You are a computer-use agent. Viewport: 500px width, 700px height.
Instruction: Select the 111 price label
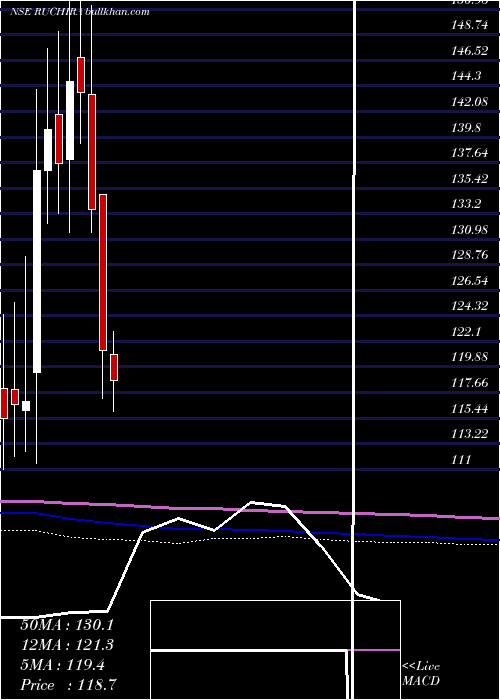click(461, 460)
